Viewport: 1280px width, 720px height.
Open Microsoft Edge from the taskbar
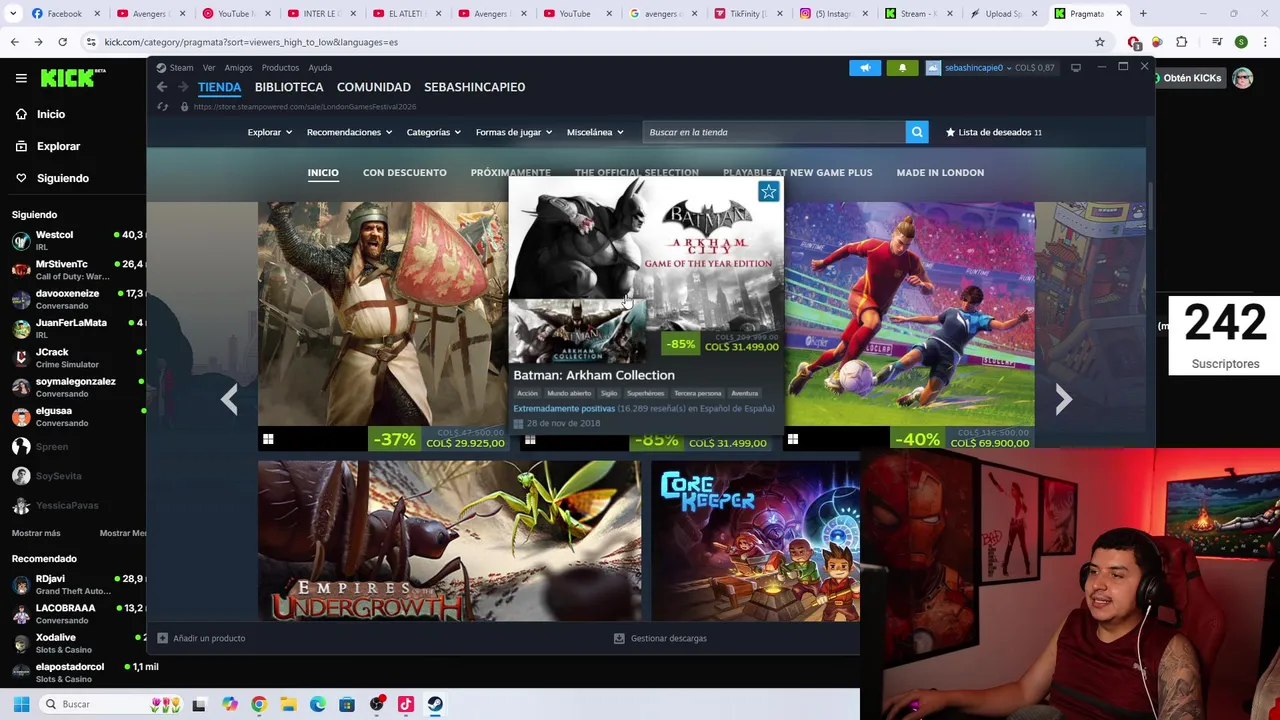pos(318,704)
